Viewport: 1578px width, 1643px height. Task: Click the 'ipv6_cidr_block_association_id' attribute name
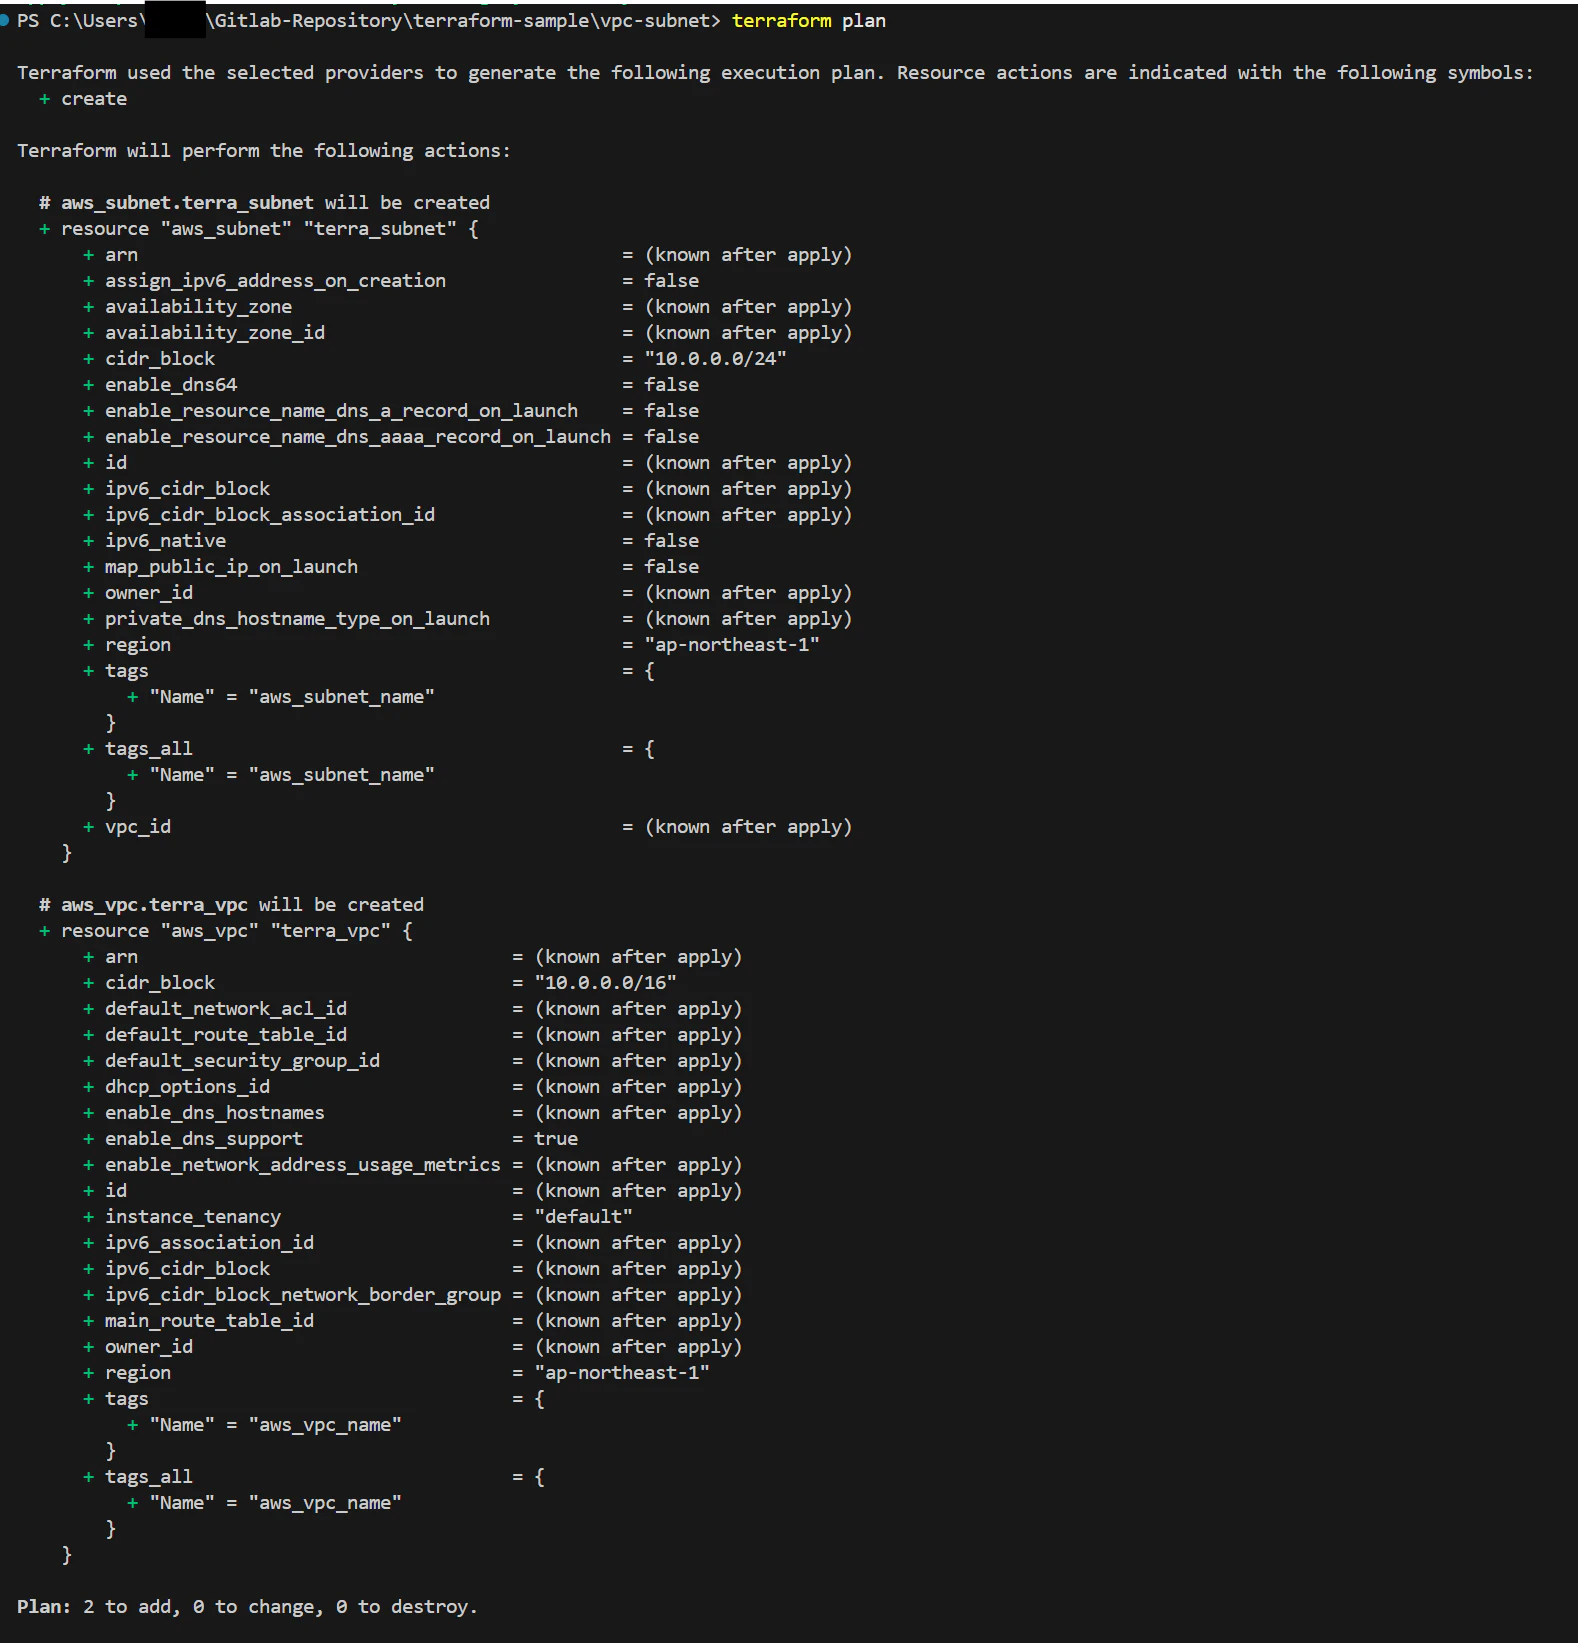270,515
